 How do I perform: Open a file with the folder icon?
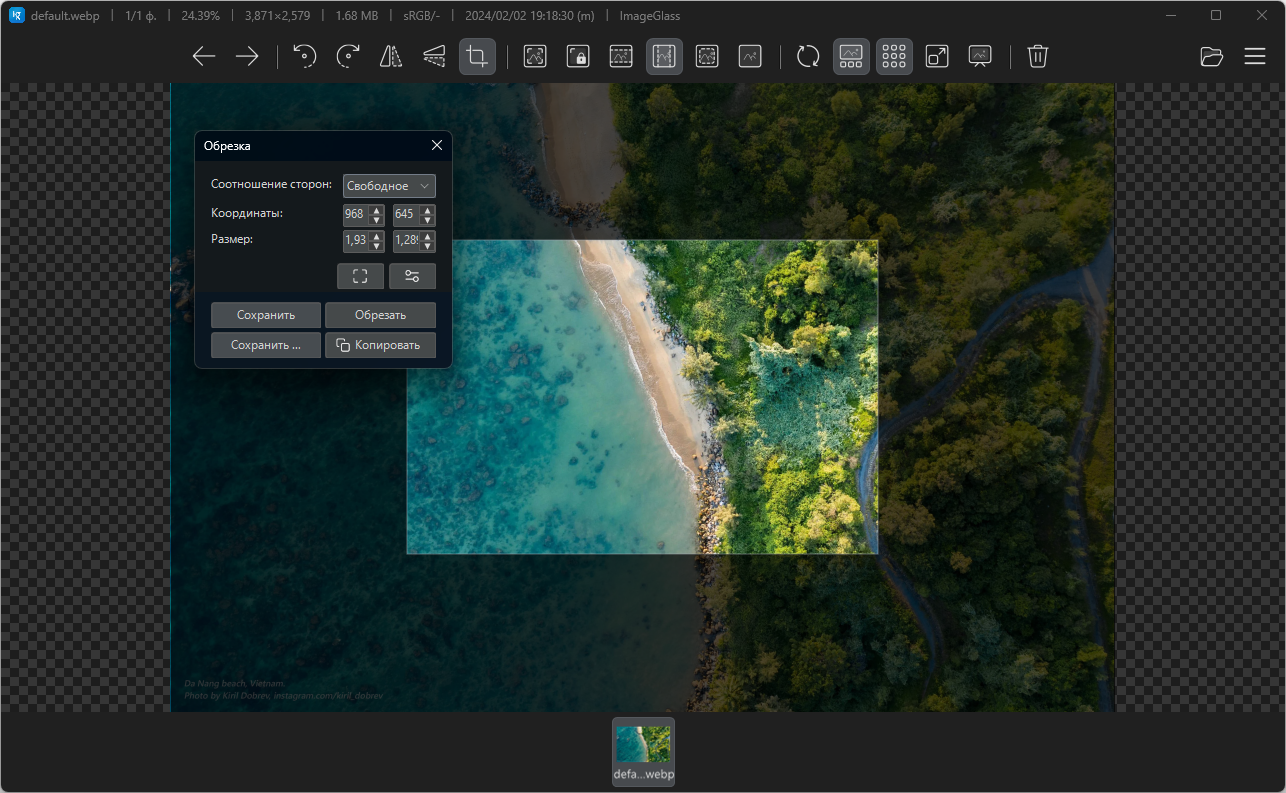point(1212,57)
